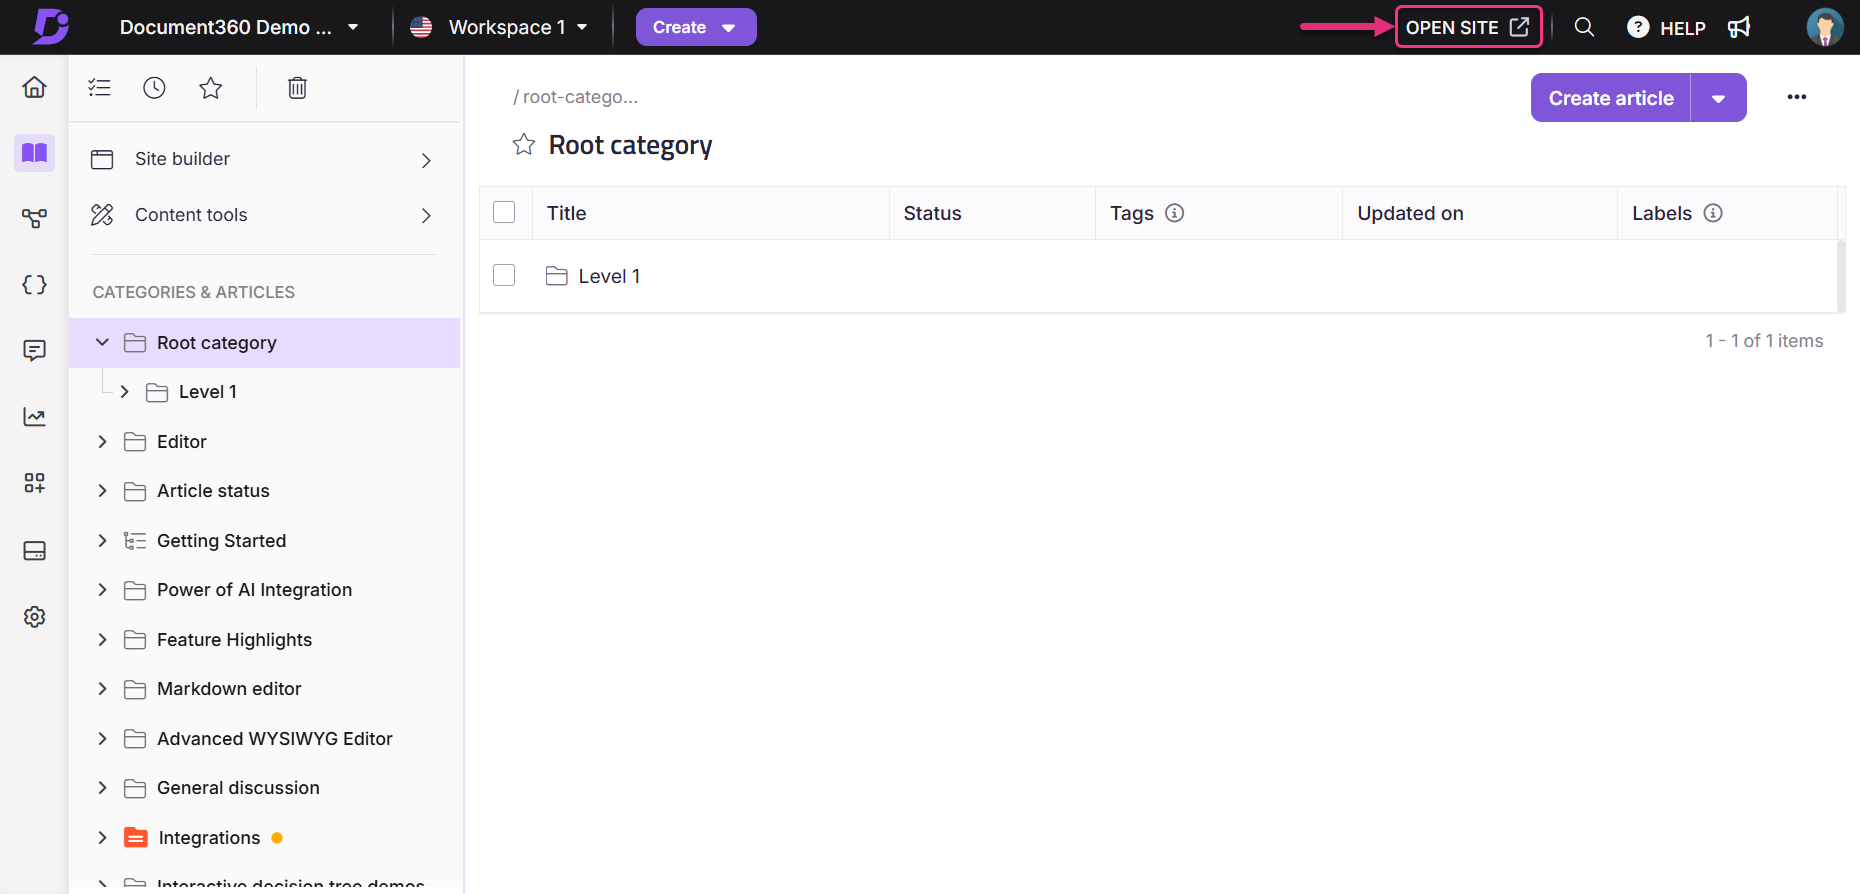Collapse the Root category tree node
The image size is (1860, 894).
[102, 342]
